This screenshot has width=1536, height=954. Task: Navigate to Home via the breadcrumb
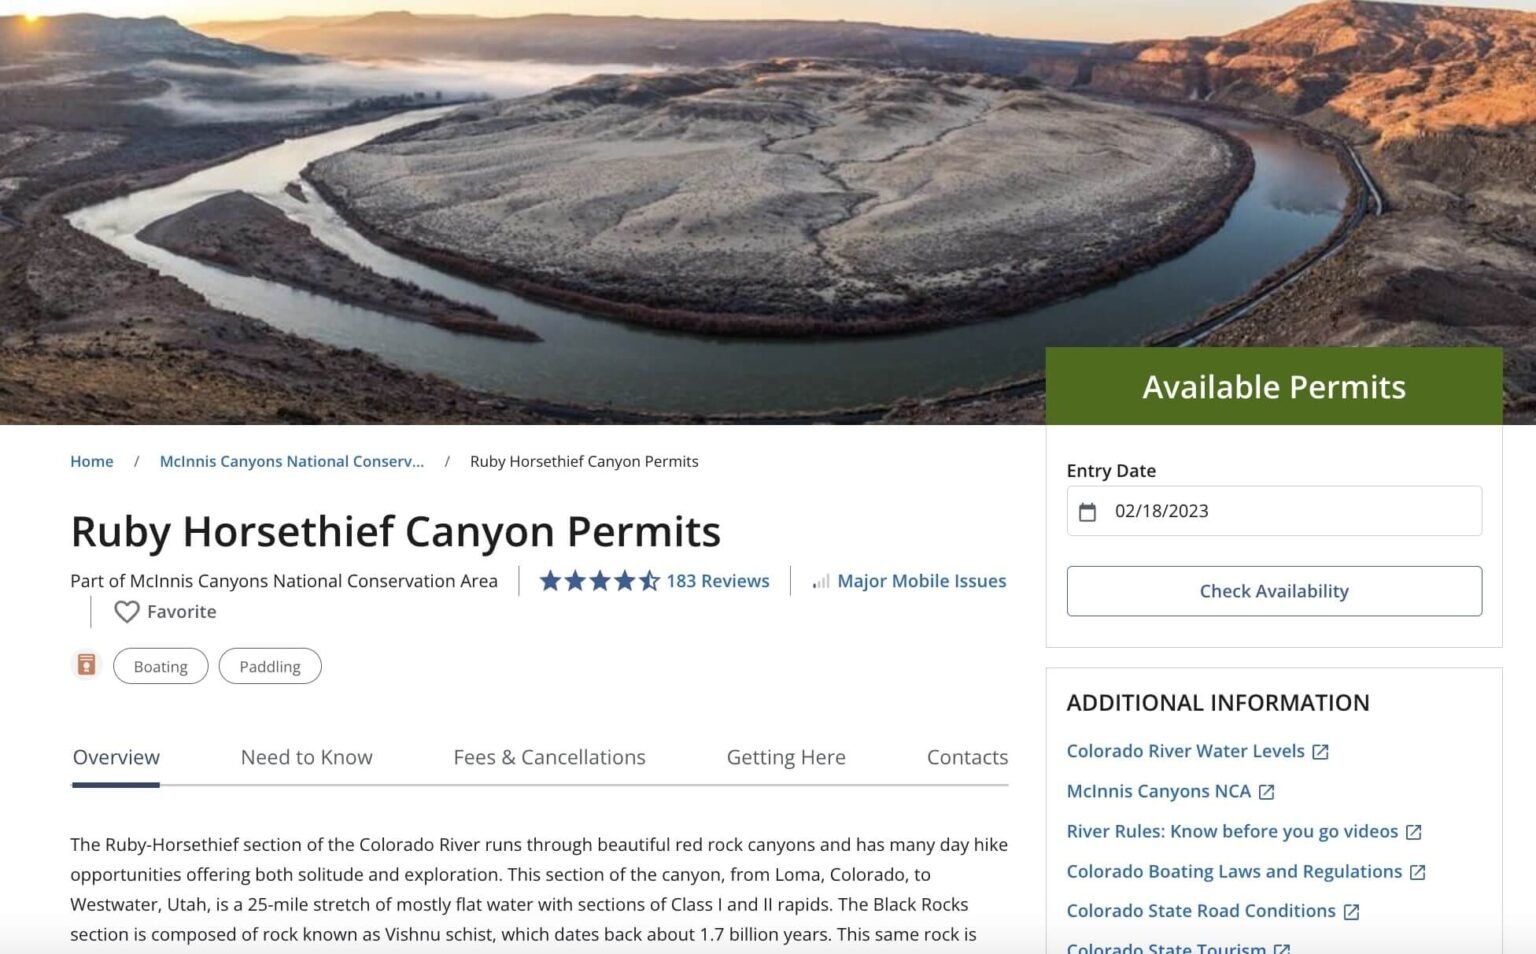(91, 461)
